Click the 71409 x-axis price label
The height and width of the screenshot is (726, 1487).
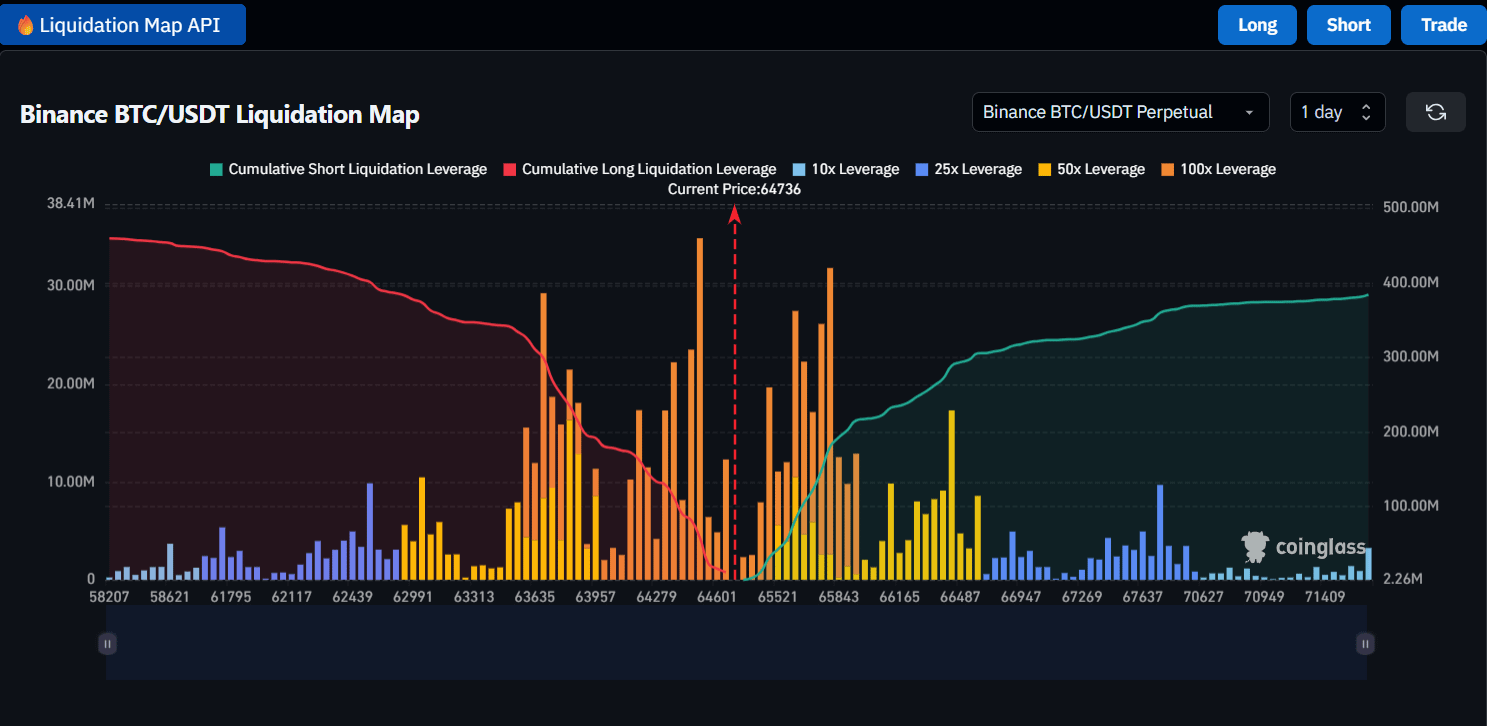click(1324, 597)
